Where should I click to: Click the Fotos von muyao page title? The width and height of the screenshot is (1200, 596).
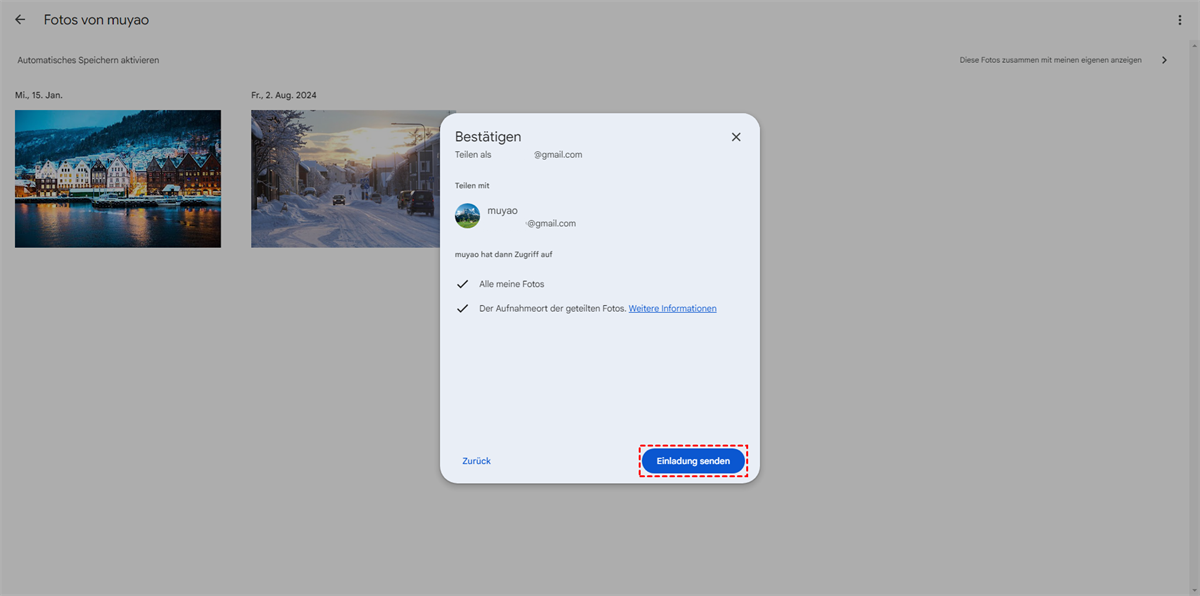pos(96,20)
